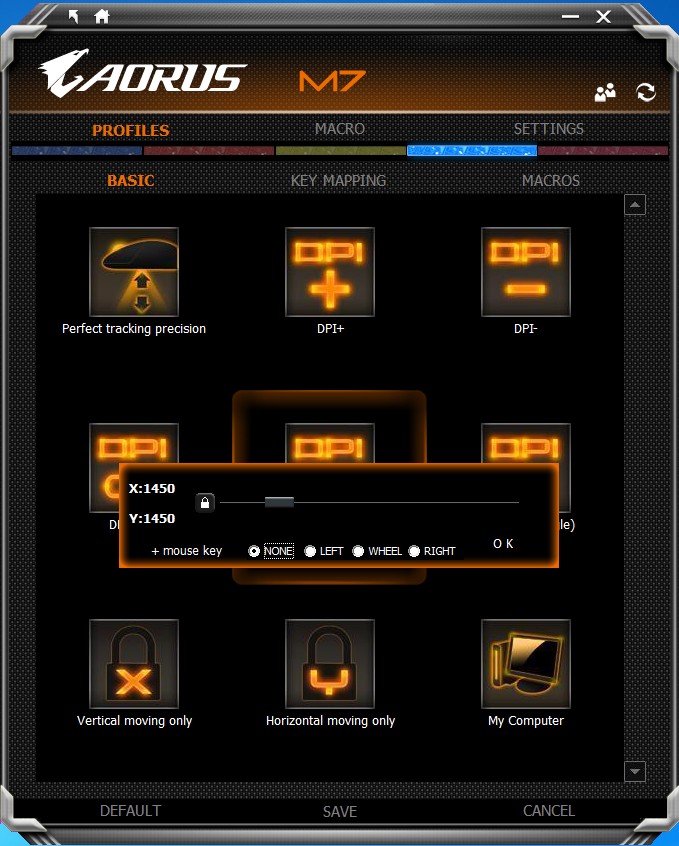Select Perfect tracking precision icon
The width and height of the screenshot is (679, 846).
[x=134, y=271]
